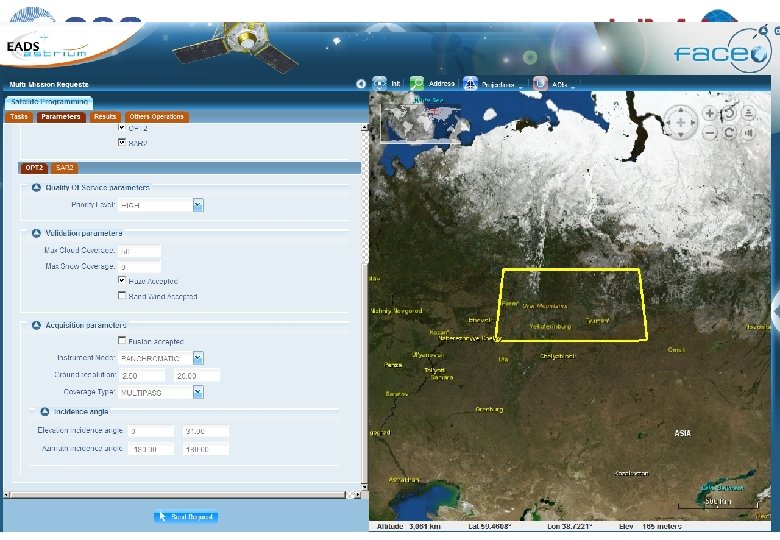The image size is (780, 540).
Task: Click Max Cloud Coverage input field
Action: (x=139, y=252)
